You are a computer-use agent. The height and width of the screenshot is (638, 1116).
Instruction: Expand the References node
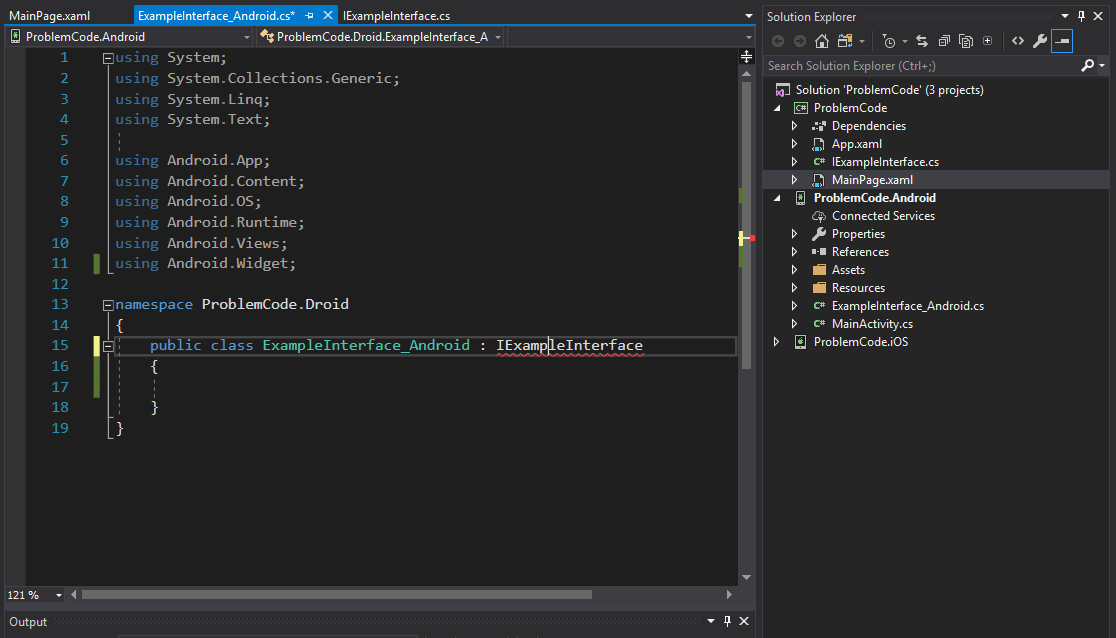pyautogui.click(x=794, y=252)
